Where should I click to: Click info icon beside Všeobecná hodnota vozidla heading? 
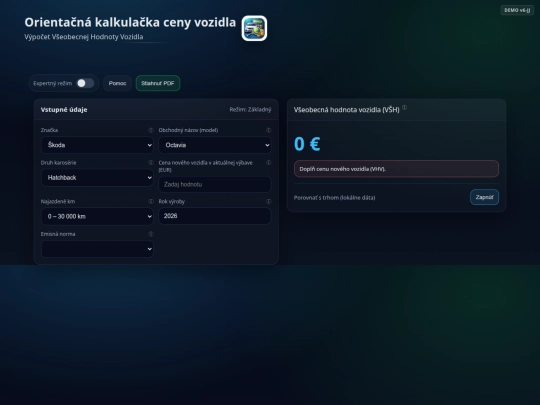click(405, 107)
